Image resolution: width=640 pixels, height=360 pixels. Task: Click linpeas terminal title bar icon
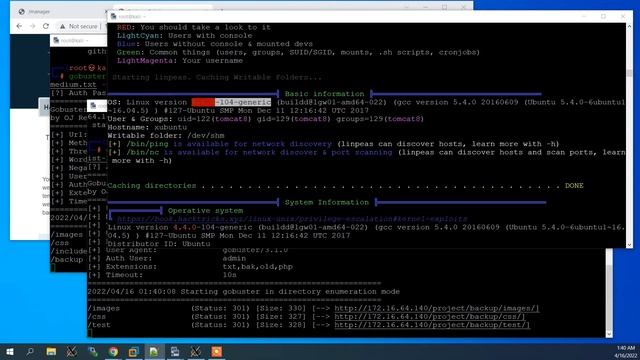click(113, 16)
